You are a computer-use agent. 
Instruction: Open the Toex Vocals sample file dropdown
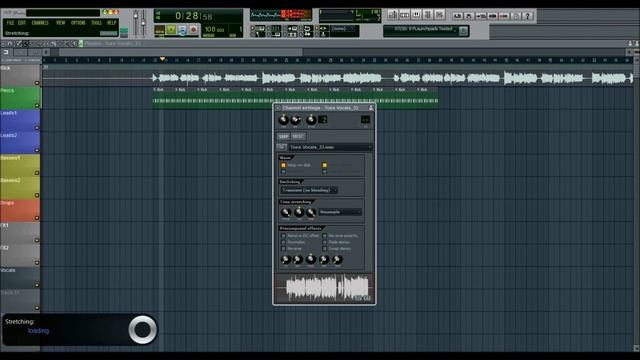330,147
